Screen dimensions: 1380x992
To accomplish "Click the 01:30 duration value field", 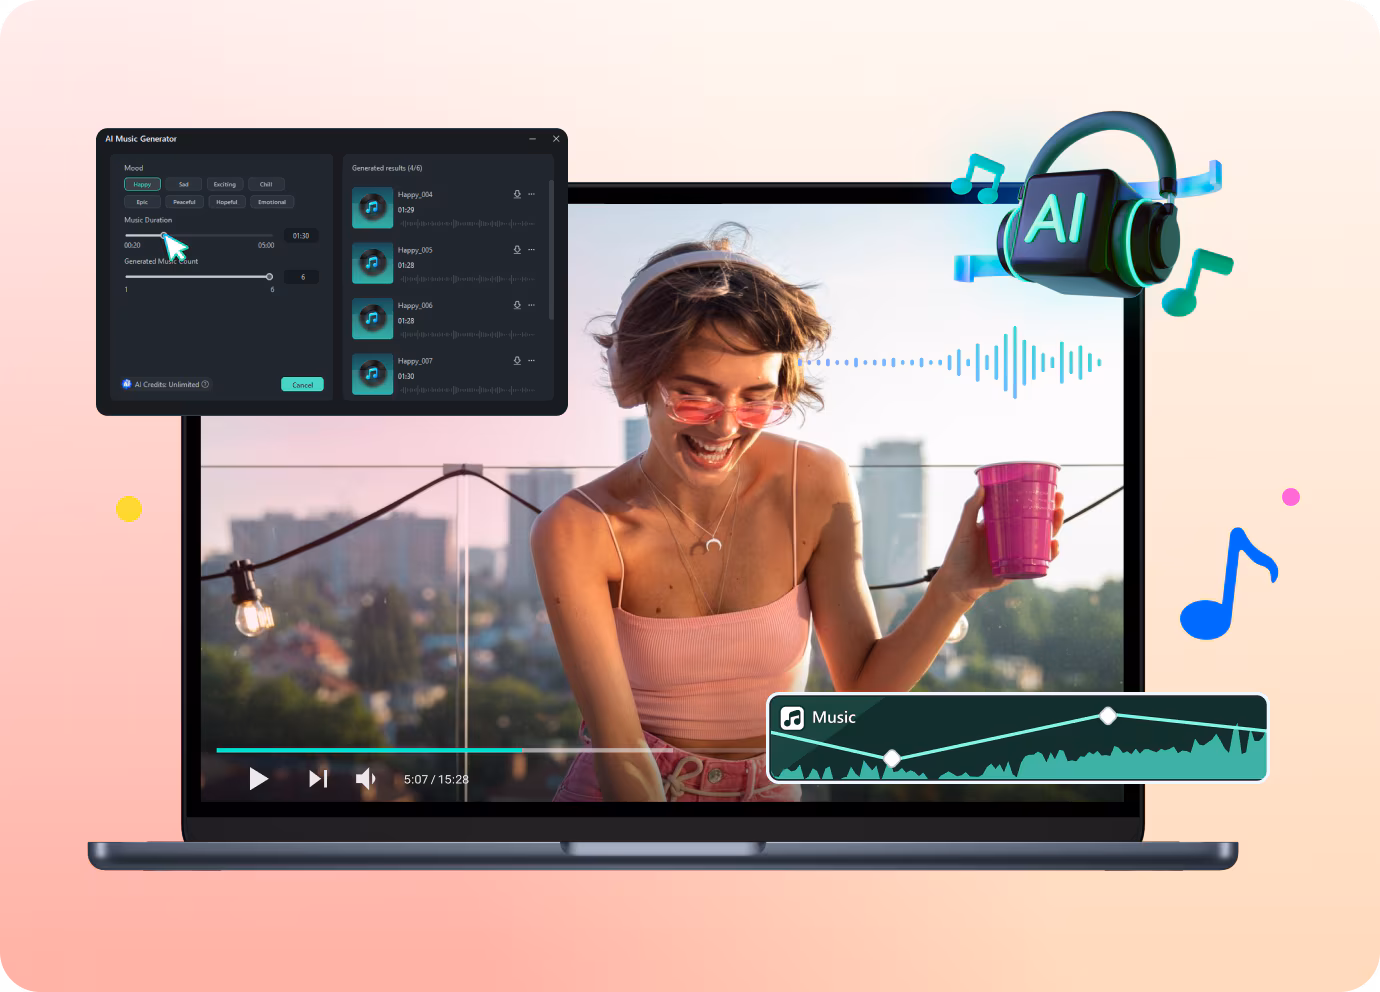I will [301, 236].
